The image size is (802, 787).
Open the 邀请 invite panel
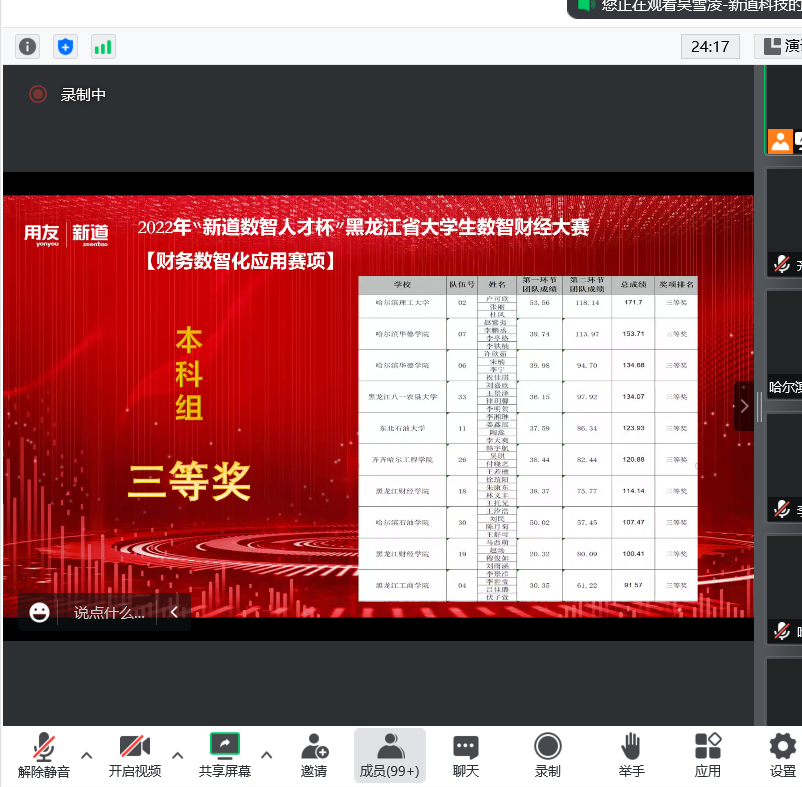pyautogui.click(x=314, y=755)
